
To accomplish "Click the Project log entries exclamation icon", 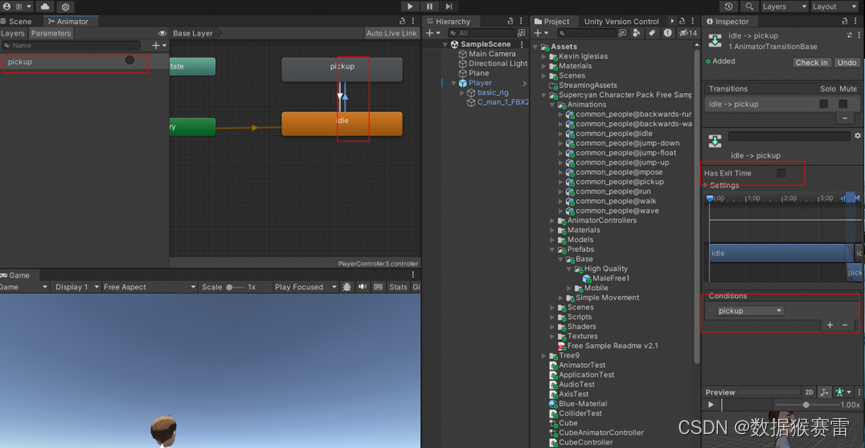I will point(668,33).
